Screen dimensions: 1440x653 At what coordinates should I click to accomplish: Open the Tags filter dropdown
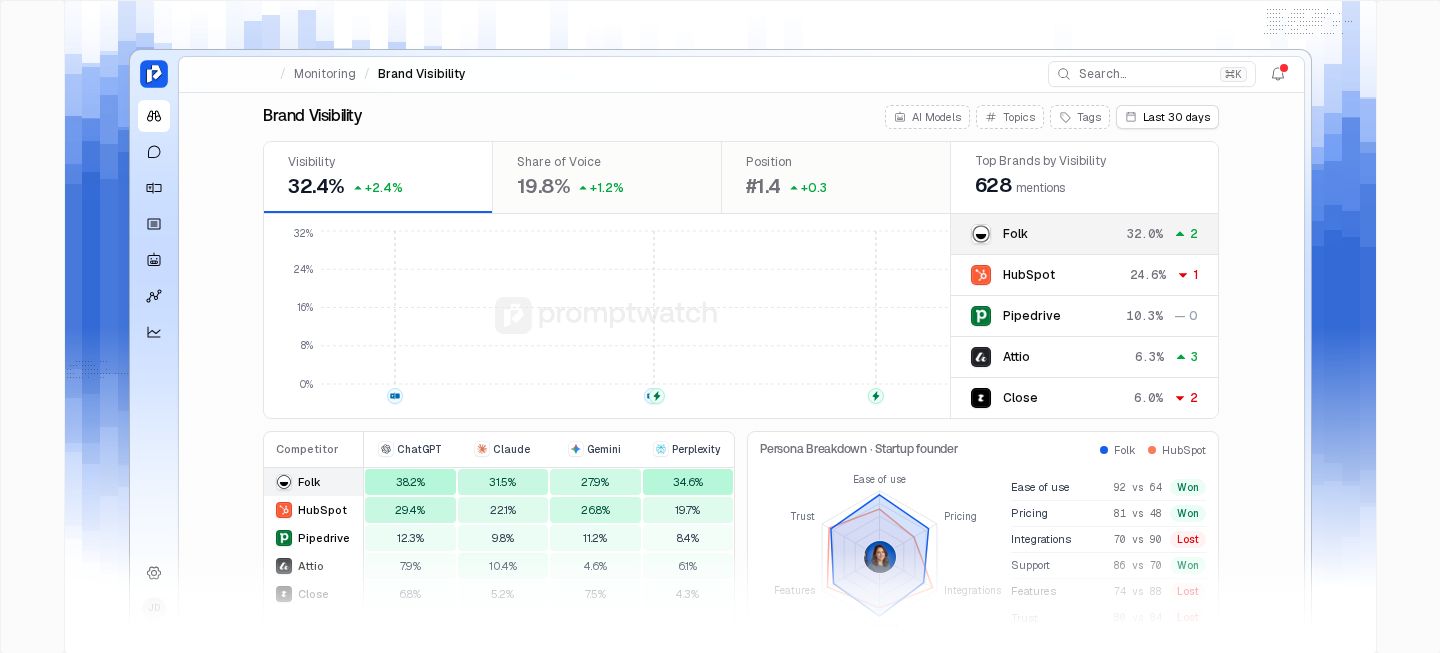pos(1080,117)
